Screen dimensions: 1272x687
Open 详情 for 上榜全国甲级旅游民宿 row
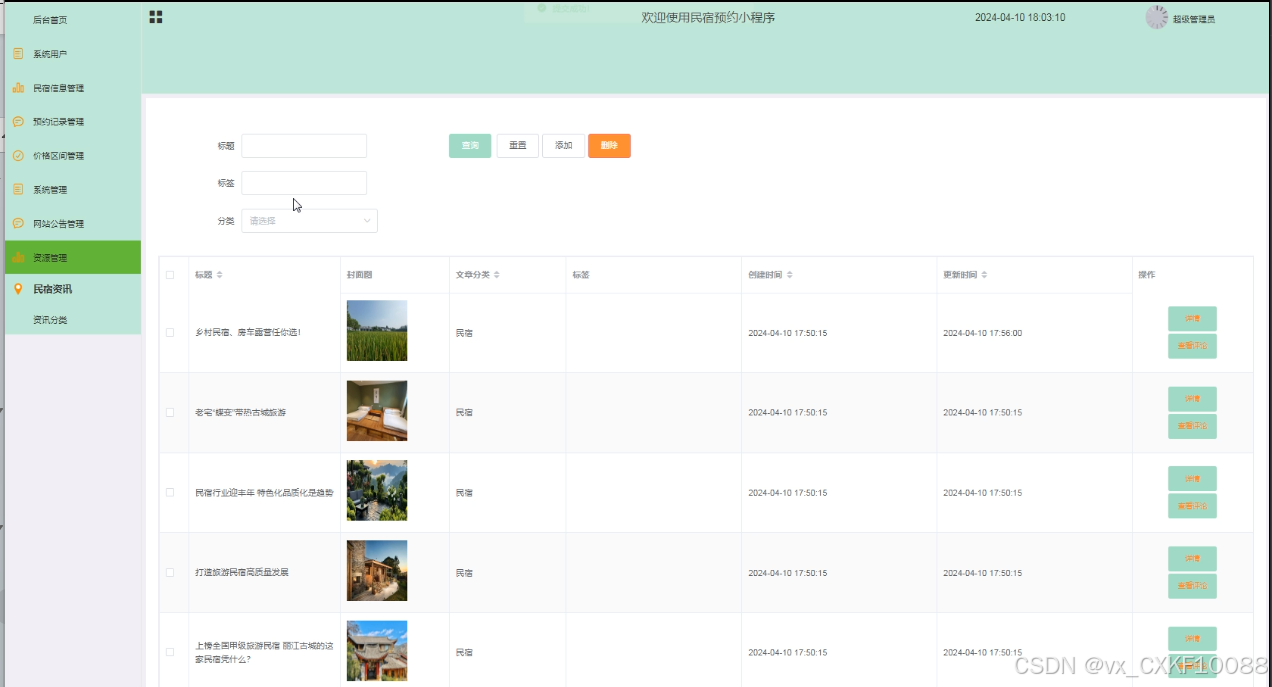tap(1192, 639)
